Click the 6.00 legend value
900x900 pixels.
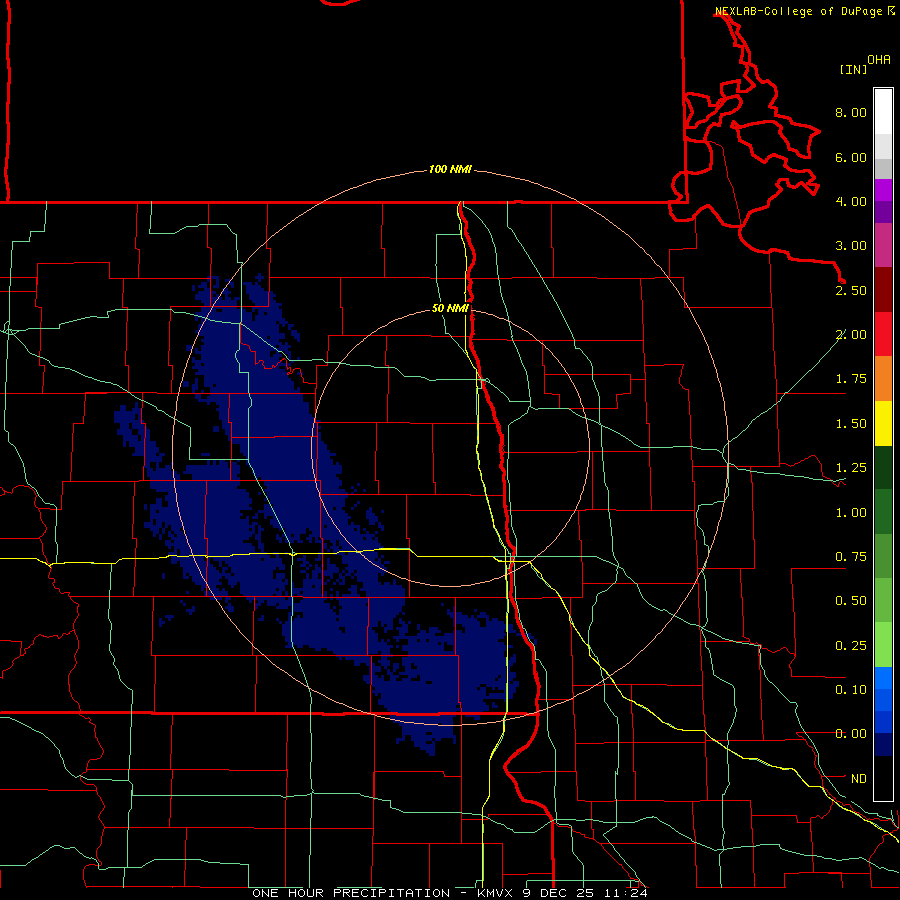click(x=851, y=157)
